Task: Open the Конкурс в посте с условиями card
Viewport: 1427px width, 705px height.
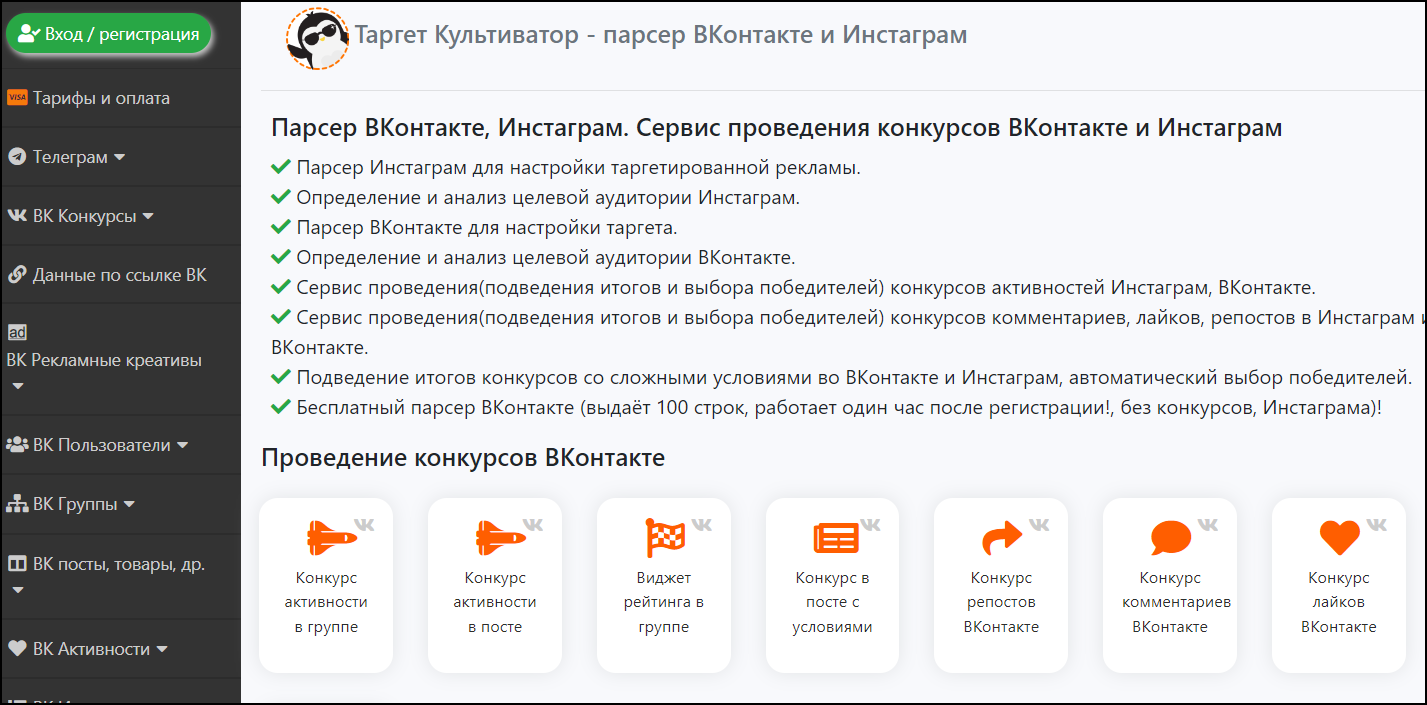Action: (x=832, y=585)
